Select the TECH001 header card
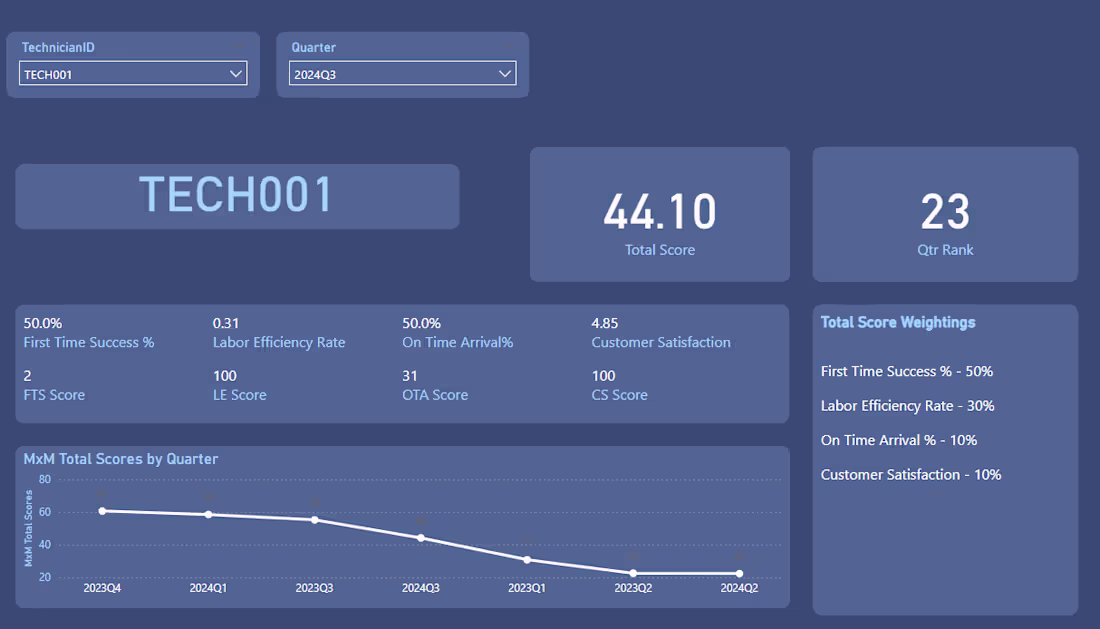 pos(236,196)
